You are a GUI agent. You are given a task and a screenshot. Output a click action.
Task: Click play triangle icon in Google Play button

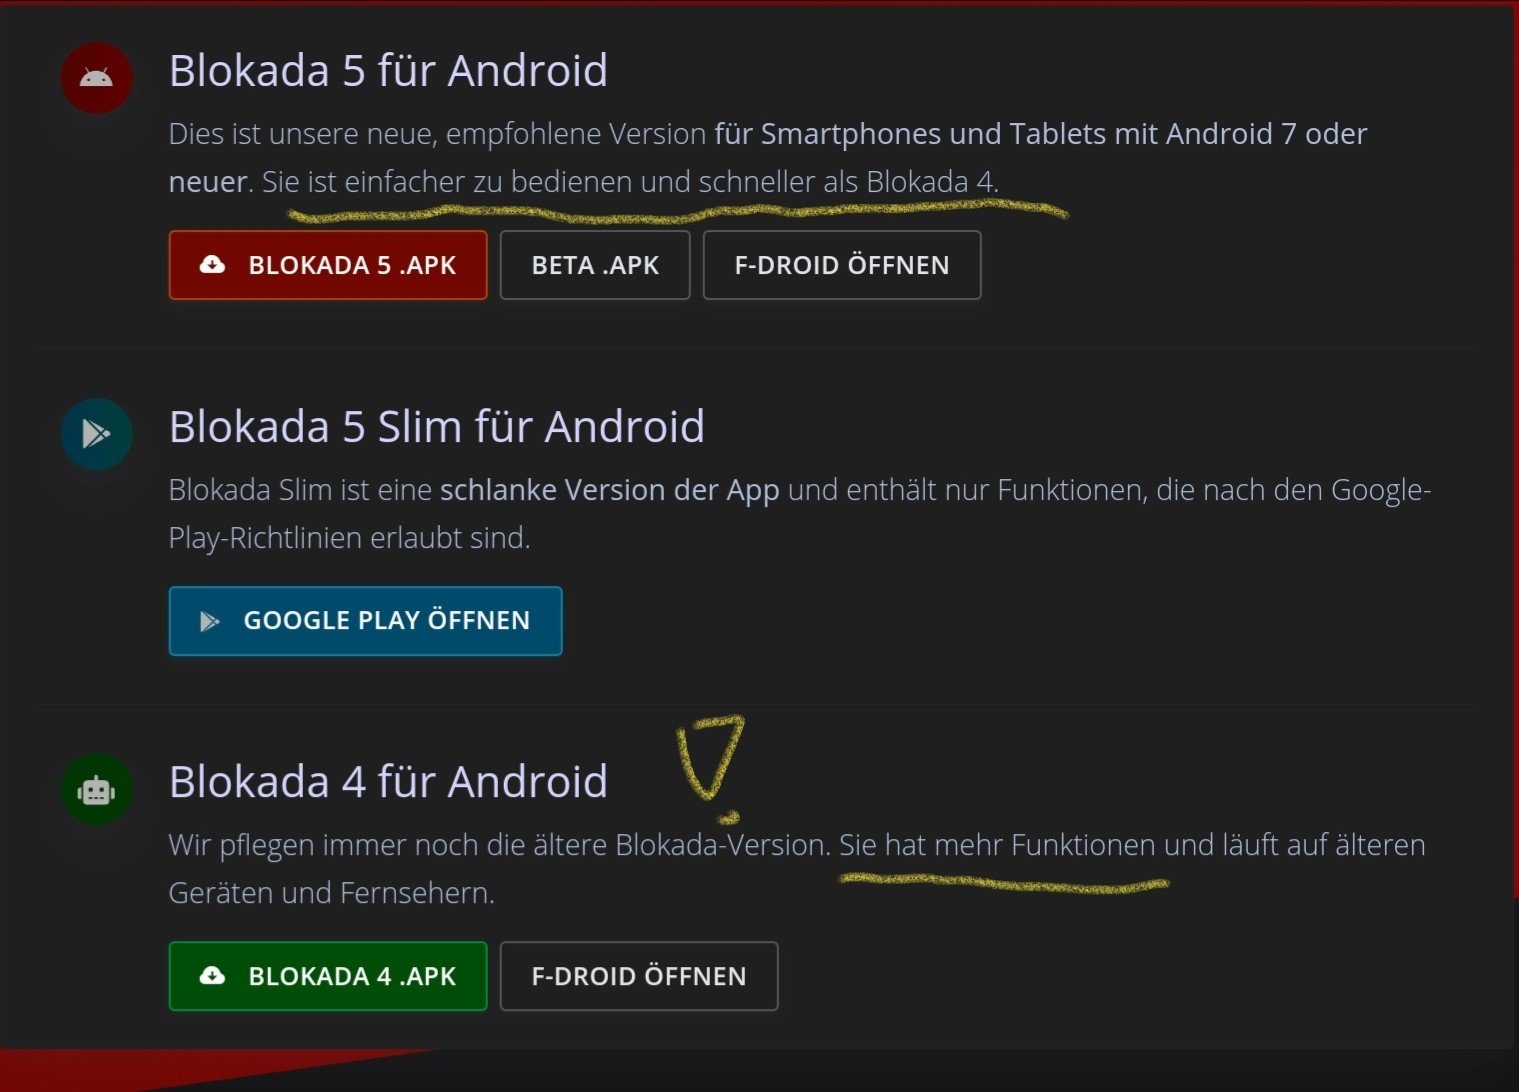[x=210, y=621]
